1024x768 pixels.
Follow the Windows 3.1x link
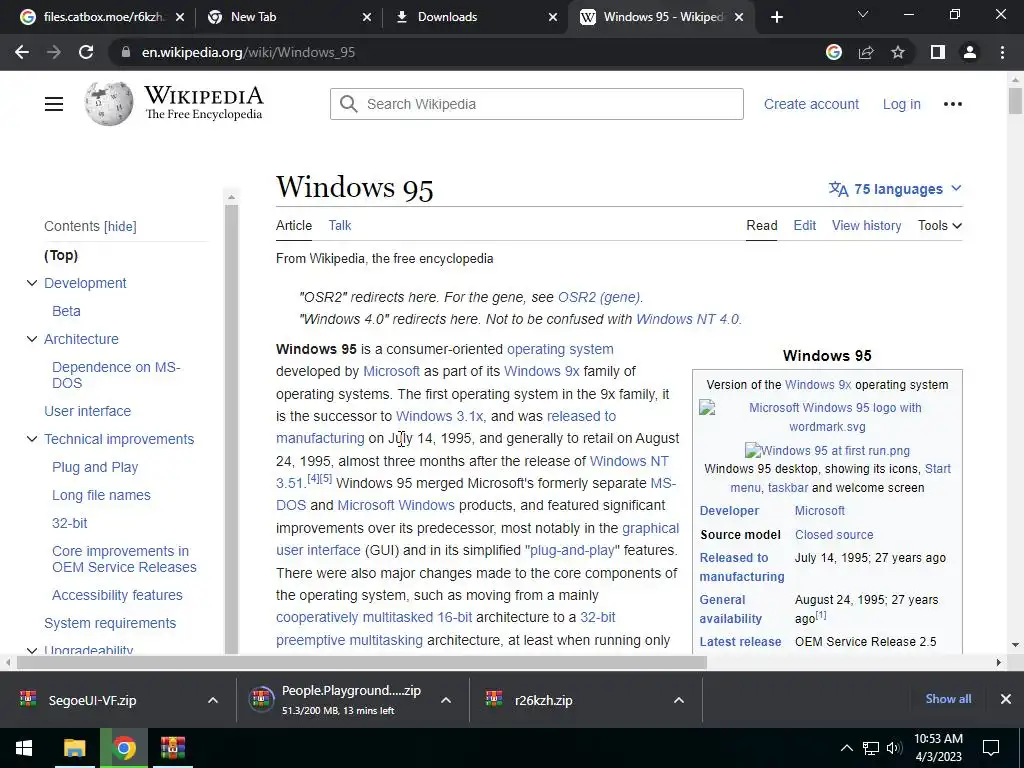(440, 416)
